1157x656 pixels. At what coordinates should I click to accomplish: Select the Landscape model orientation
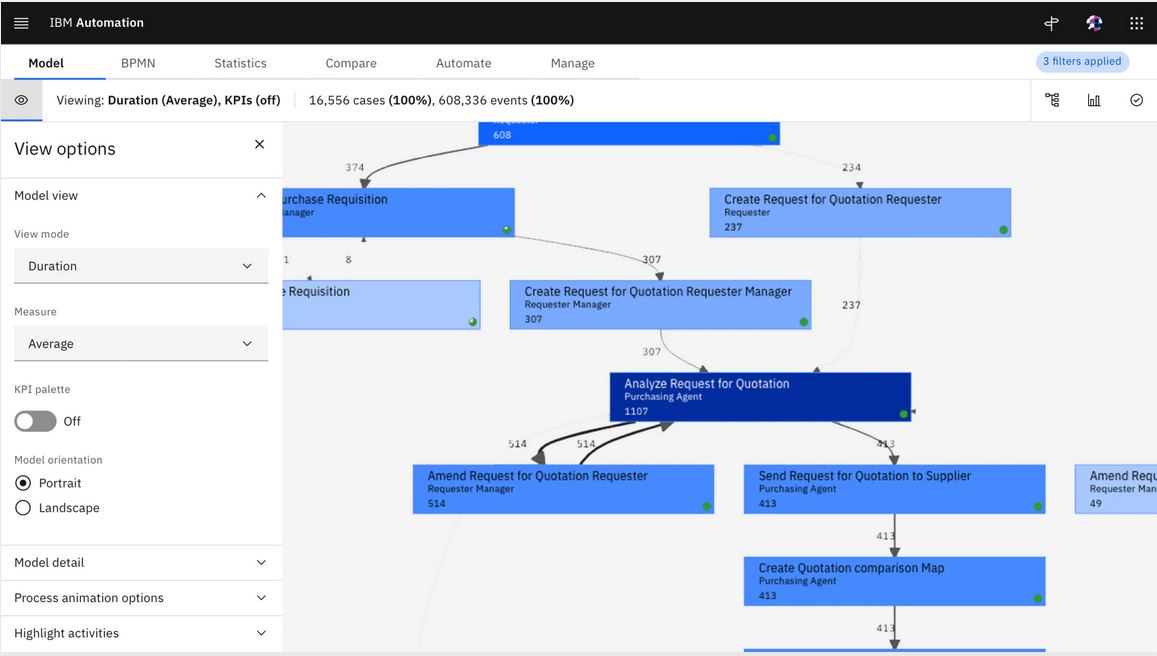[18, 507]
